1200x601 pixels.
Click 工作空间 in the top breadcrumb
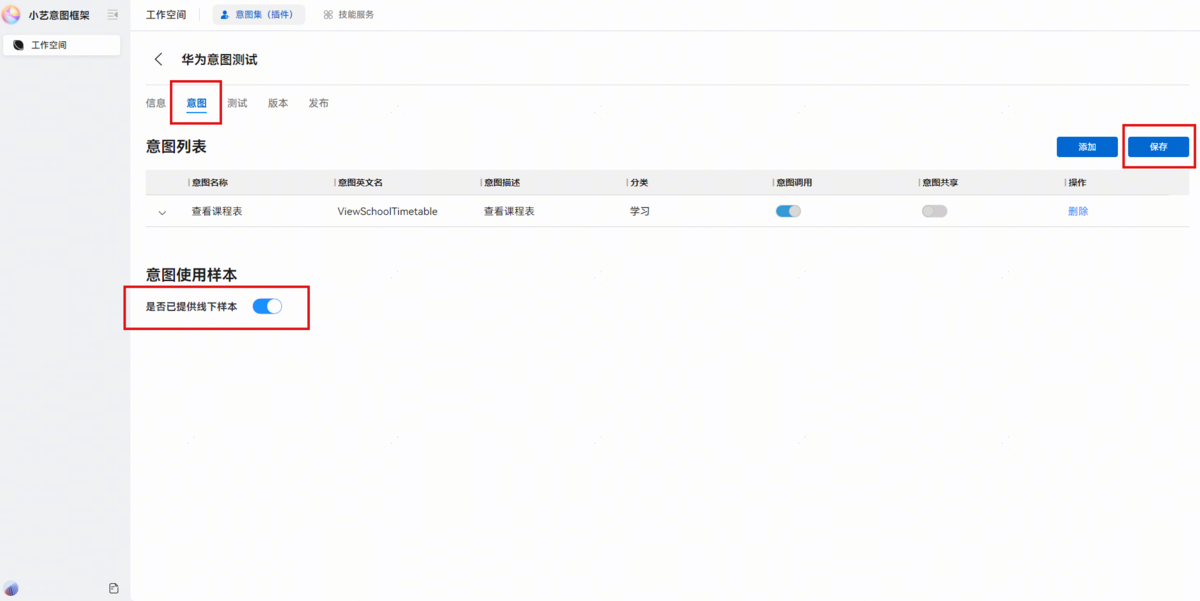tap(165, 15)
